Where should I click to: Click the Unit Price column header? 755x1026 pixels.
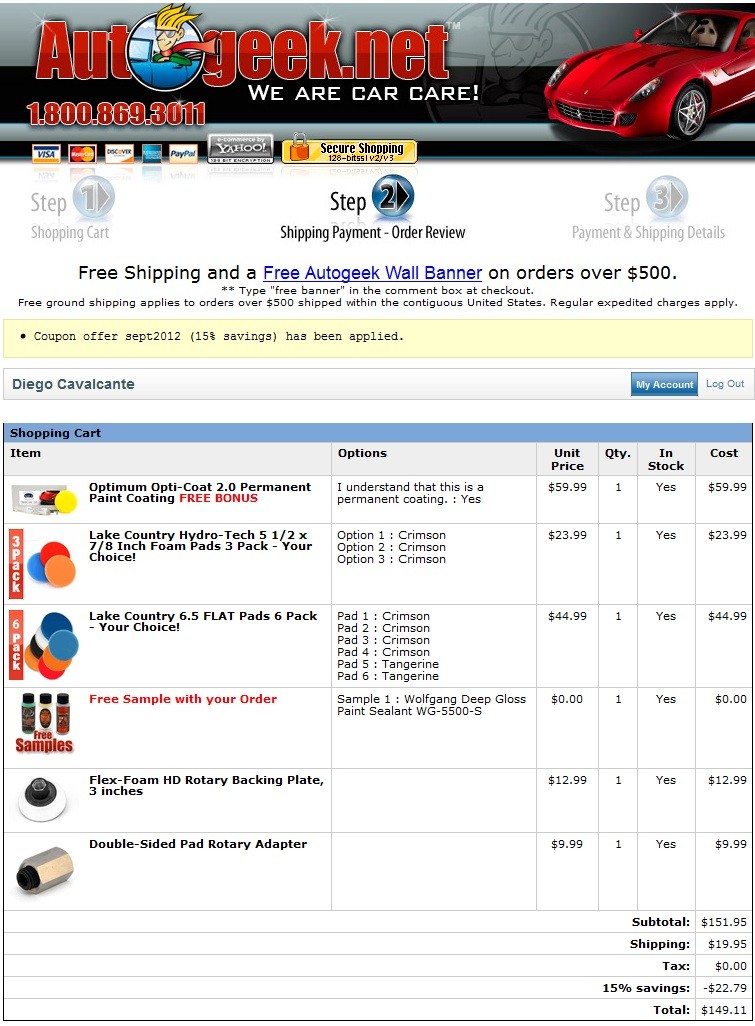click(x=567, y=459)
